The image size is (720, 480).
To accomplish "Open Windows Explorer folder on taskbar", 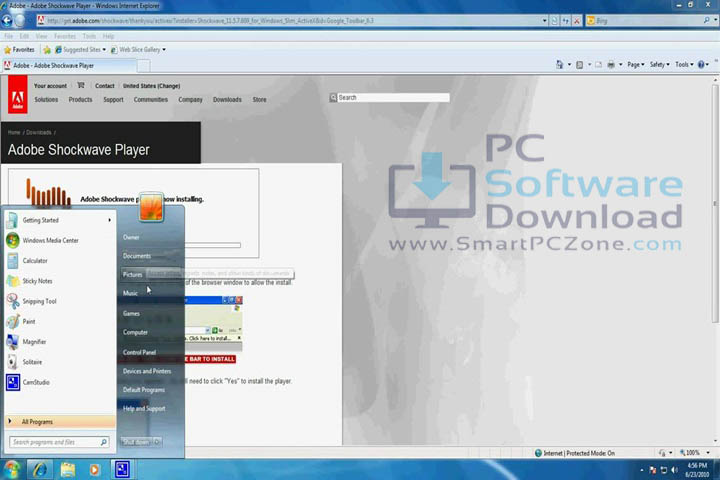I will 68,469.
